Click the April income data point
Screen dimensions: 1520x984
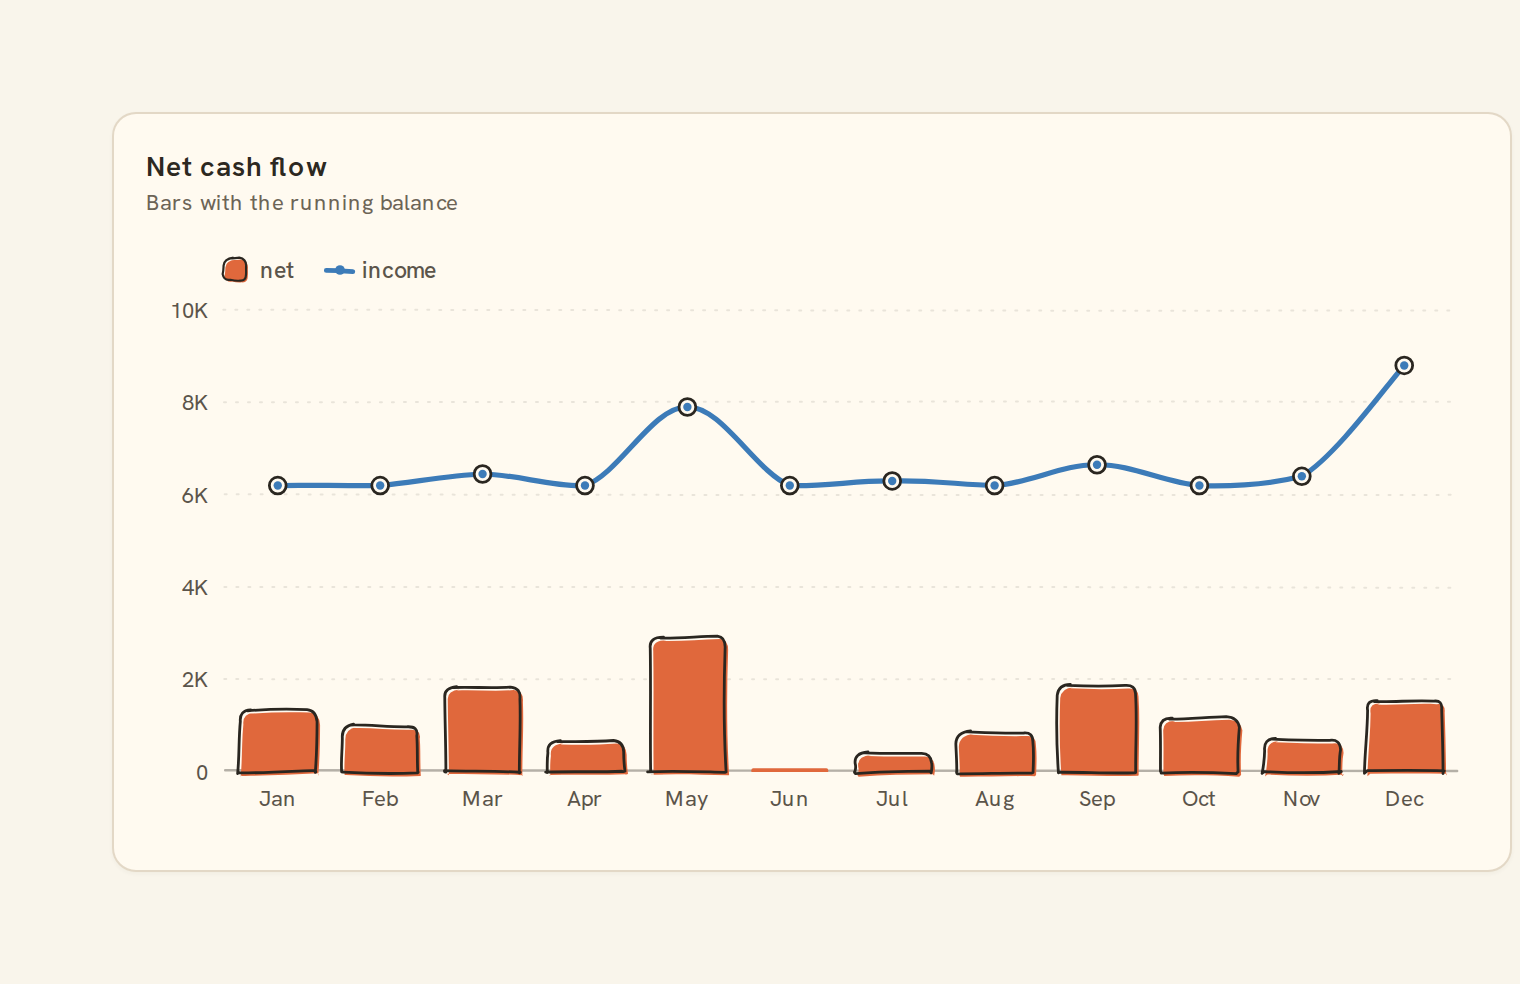click(585, 486)
